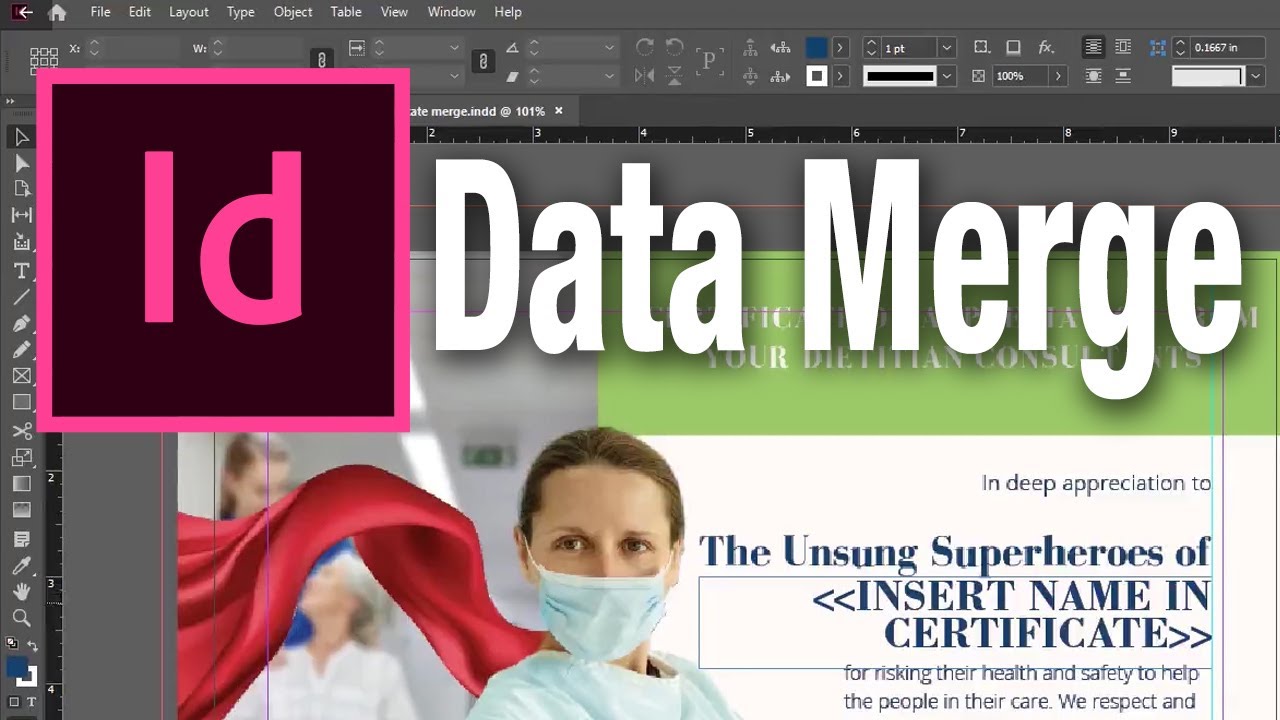
Task: Open the Type menu
Action: 240,12
